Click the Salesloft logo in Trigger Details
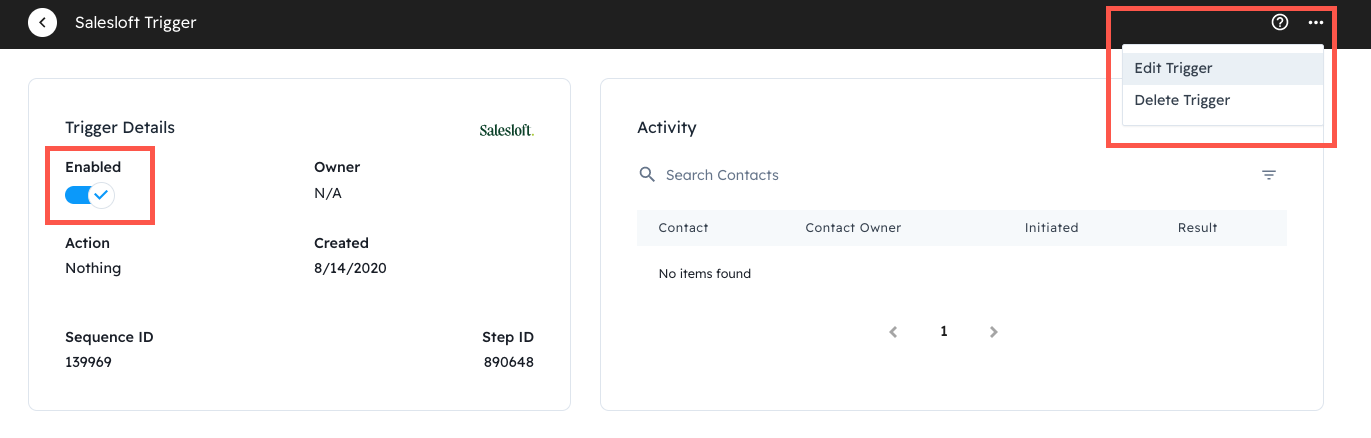1371x438 pixels. (506, 130)
